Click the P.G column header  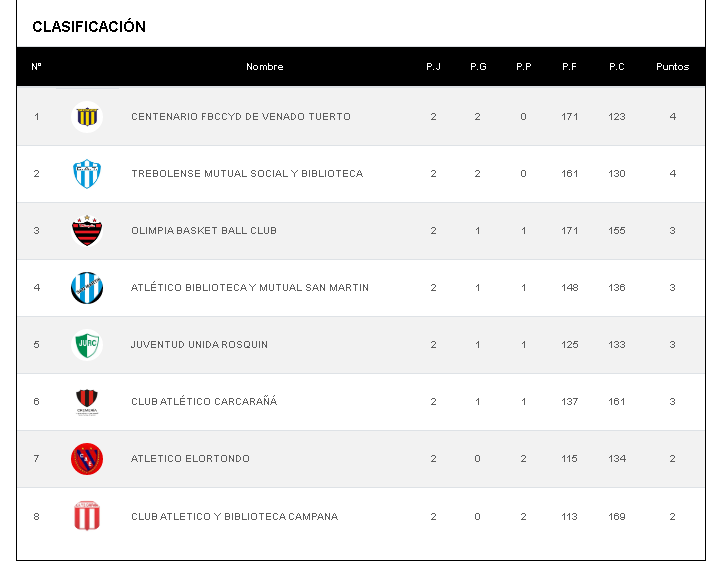[x=478, y=67]
